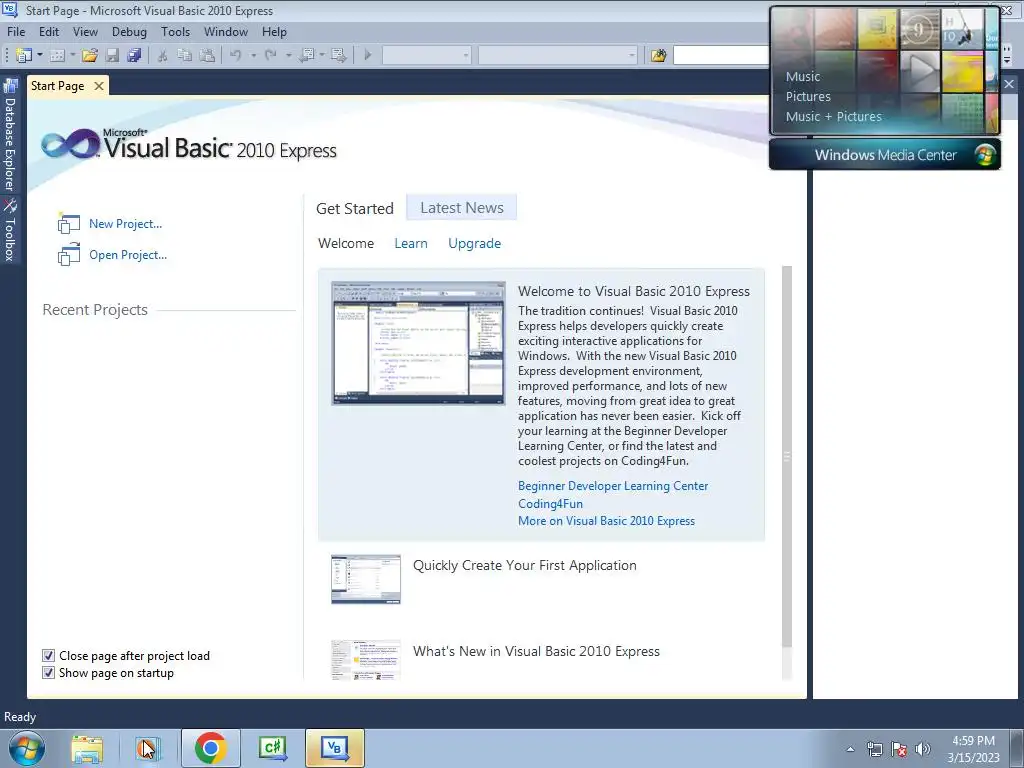Click the Quickly Create Your First Application thumbnail
Image resolution: width=1024 pixels, height=768 pixels.
366,579
